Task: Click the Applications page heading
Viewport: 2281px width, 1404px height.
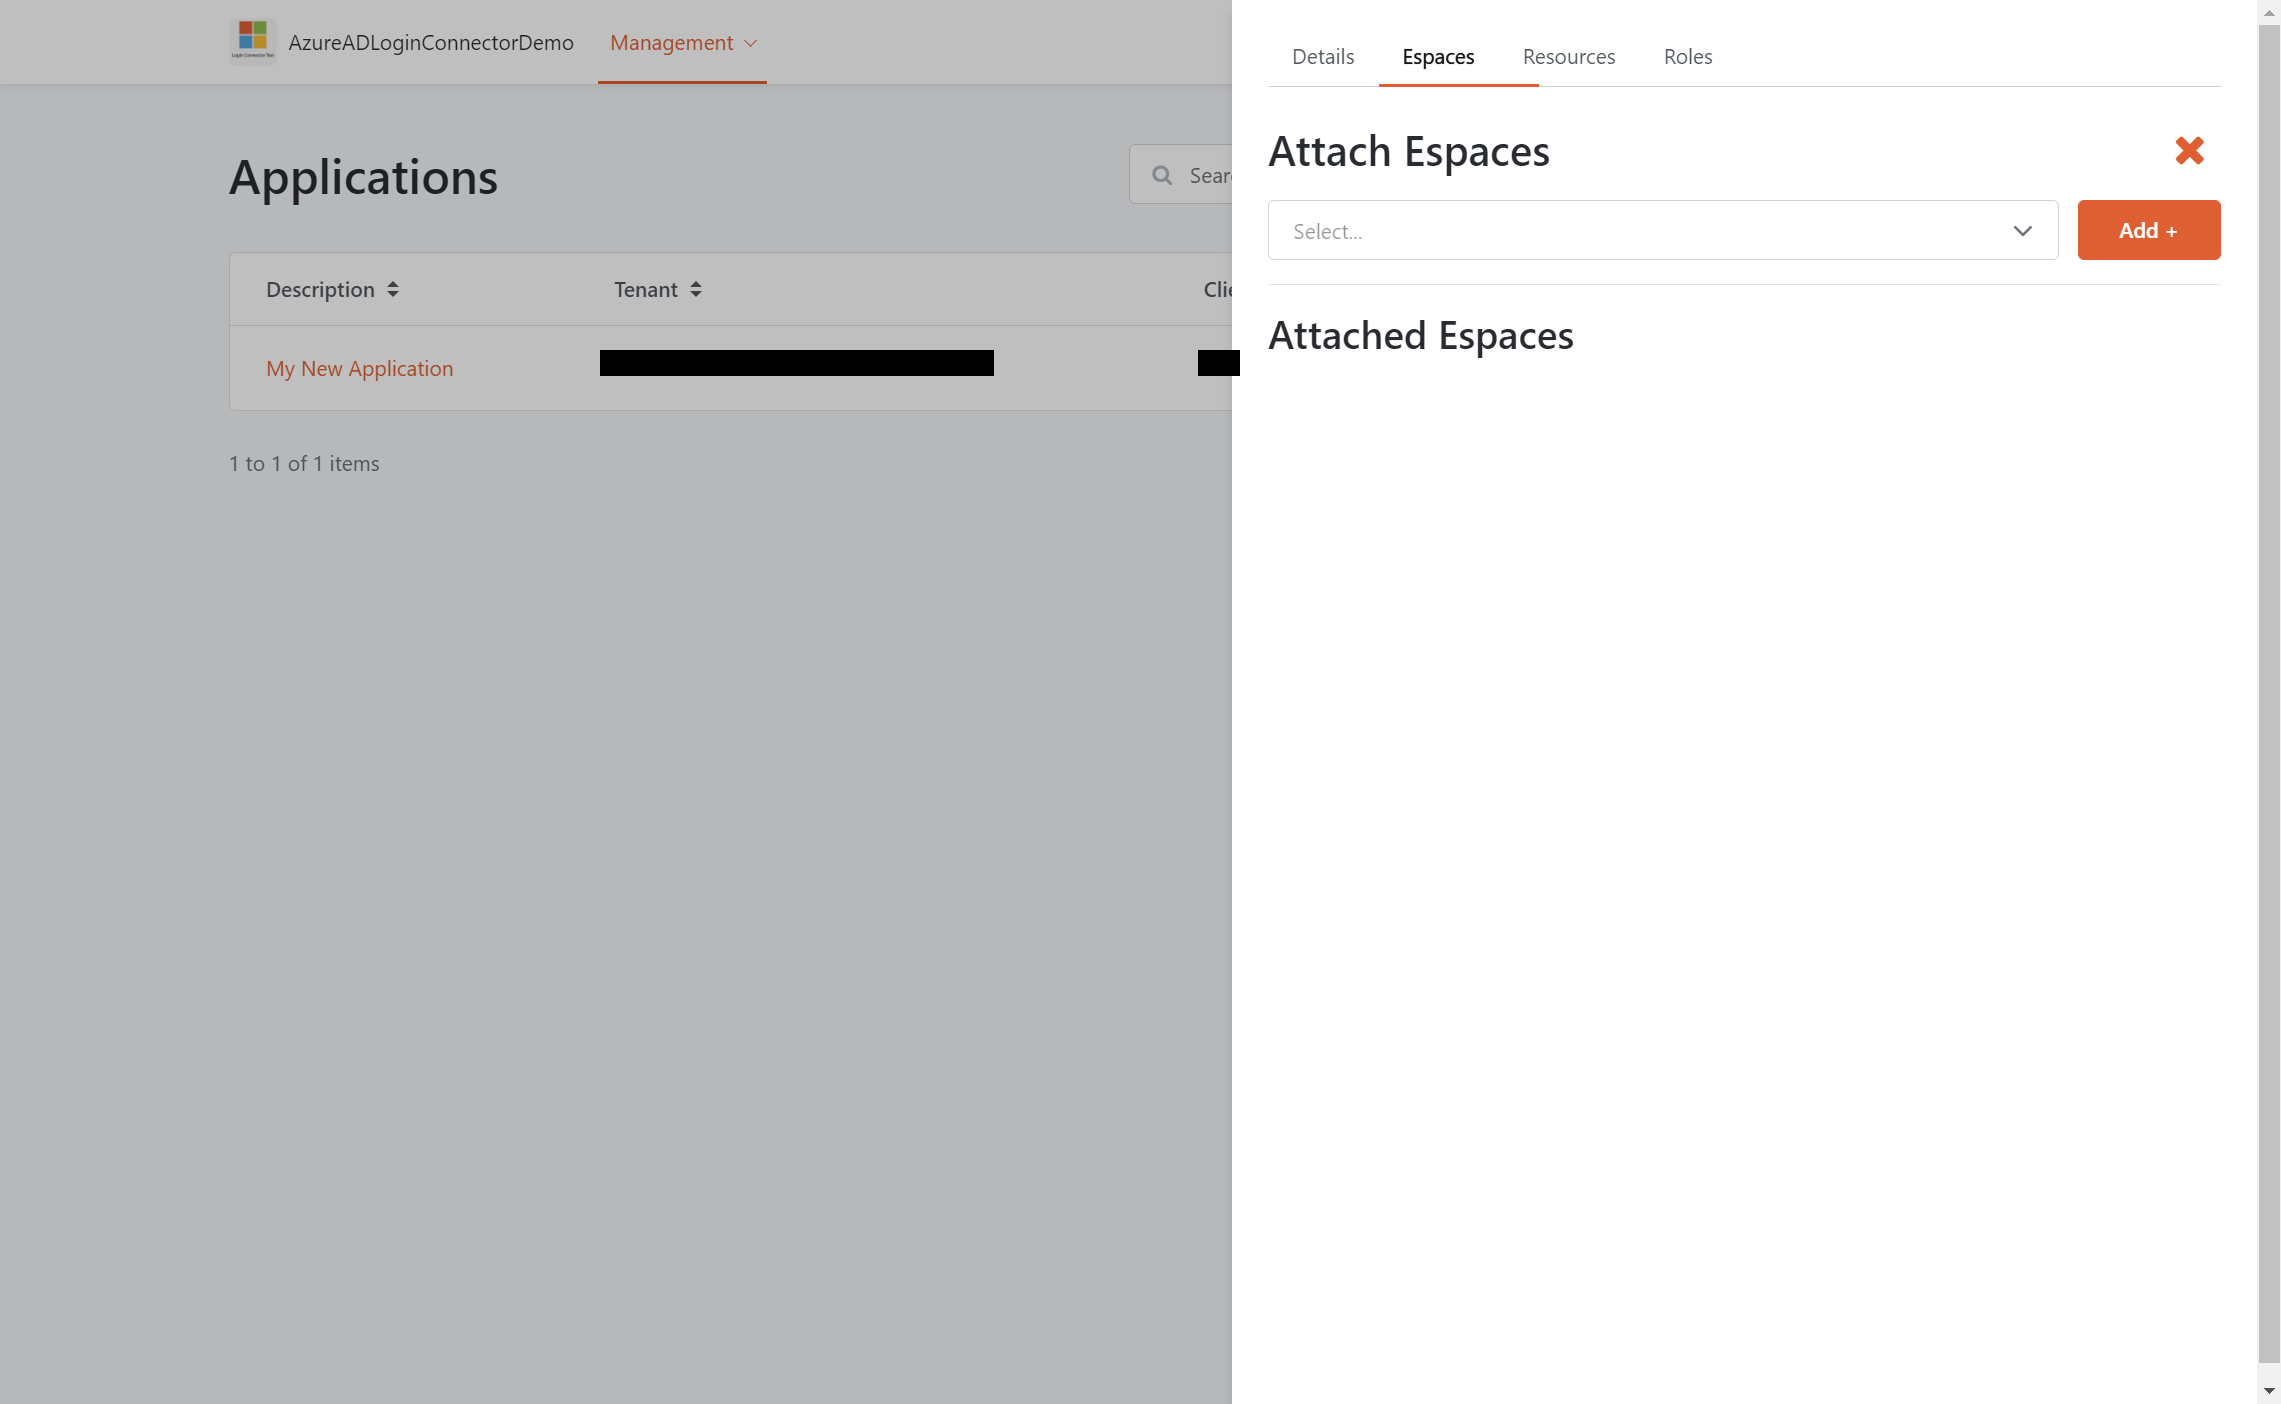Action: [x=364, y=177]
